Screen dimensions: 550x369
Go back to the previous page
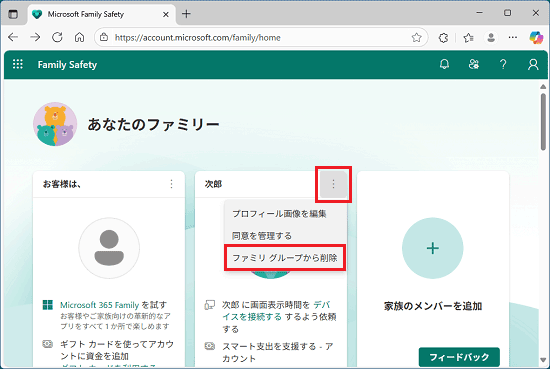point(13,37)
